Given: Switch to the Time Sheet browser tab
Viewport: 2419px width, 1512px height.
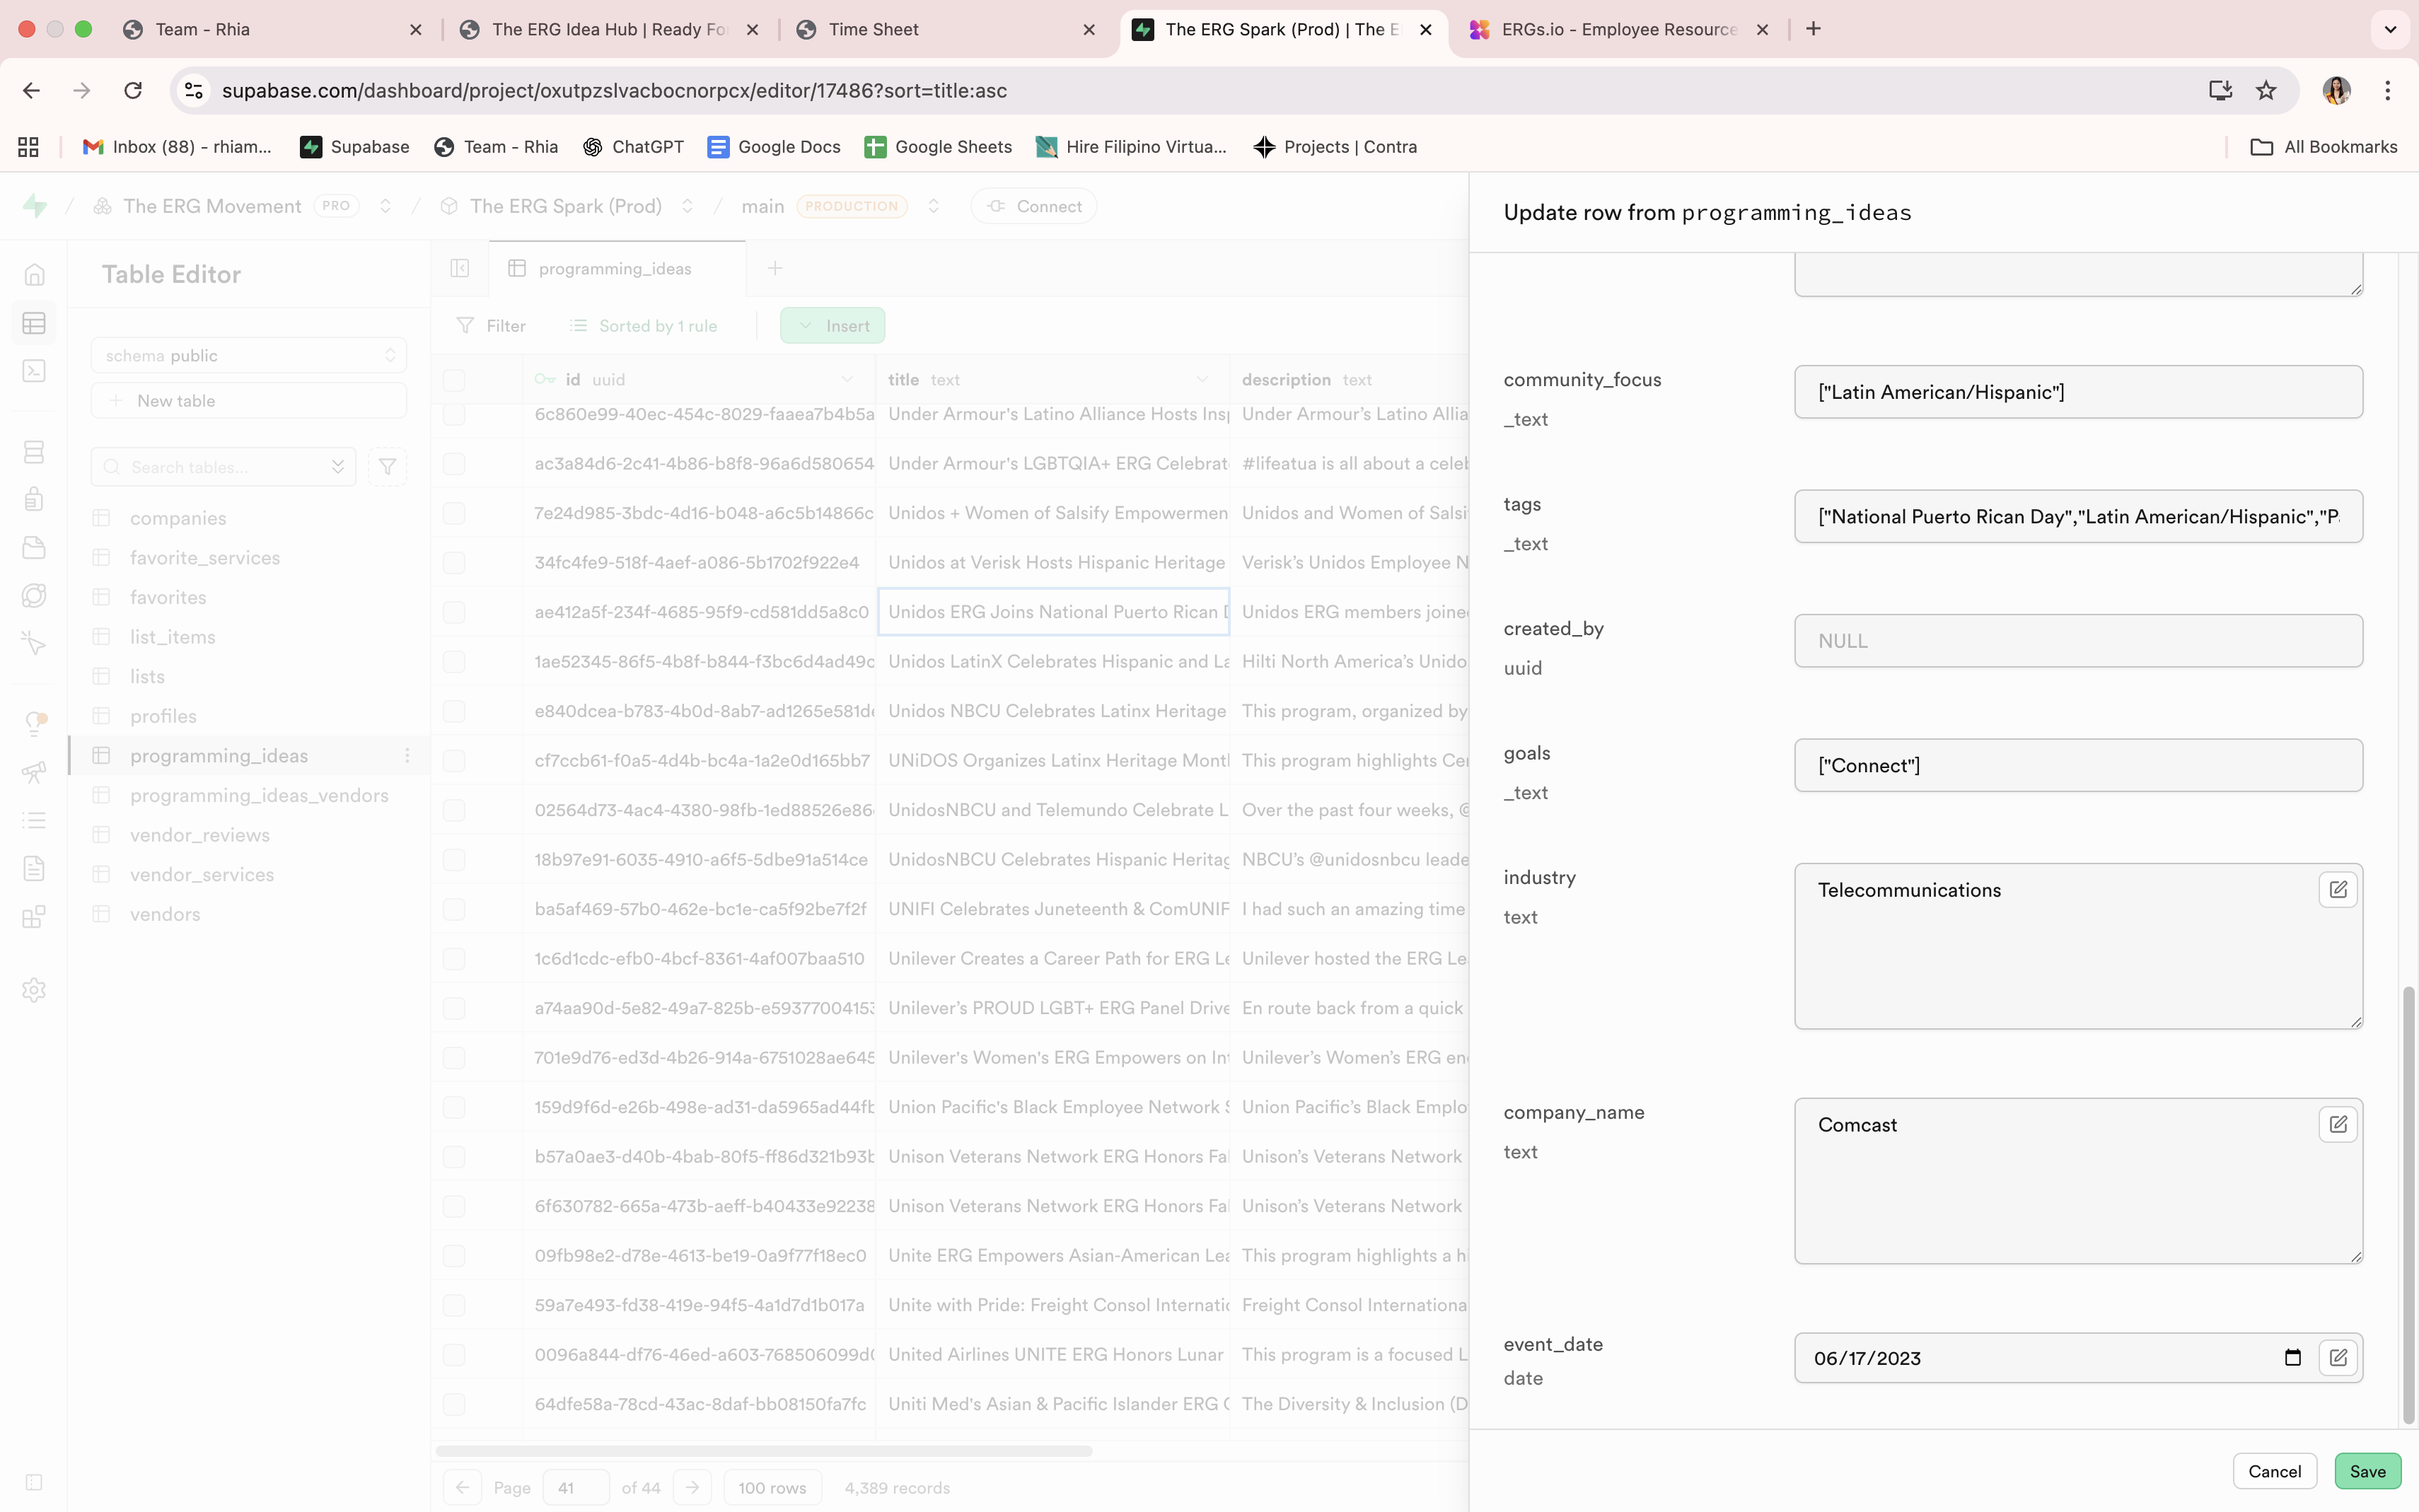Looking at the screenshot, I should [x=873, y=29].
